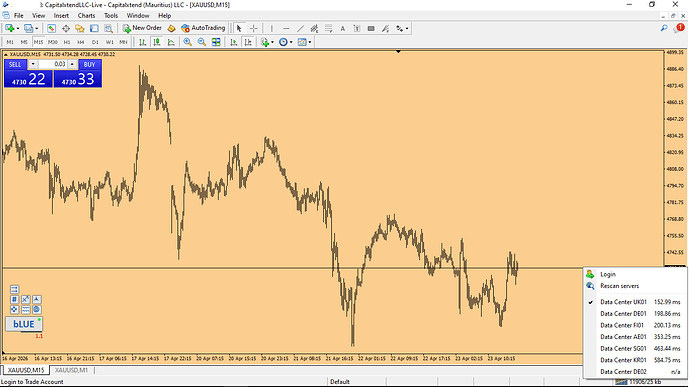The image size is (690, 387).
Task: Select the gray Rectangle drawing tool
Action: coord(371,28)
